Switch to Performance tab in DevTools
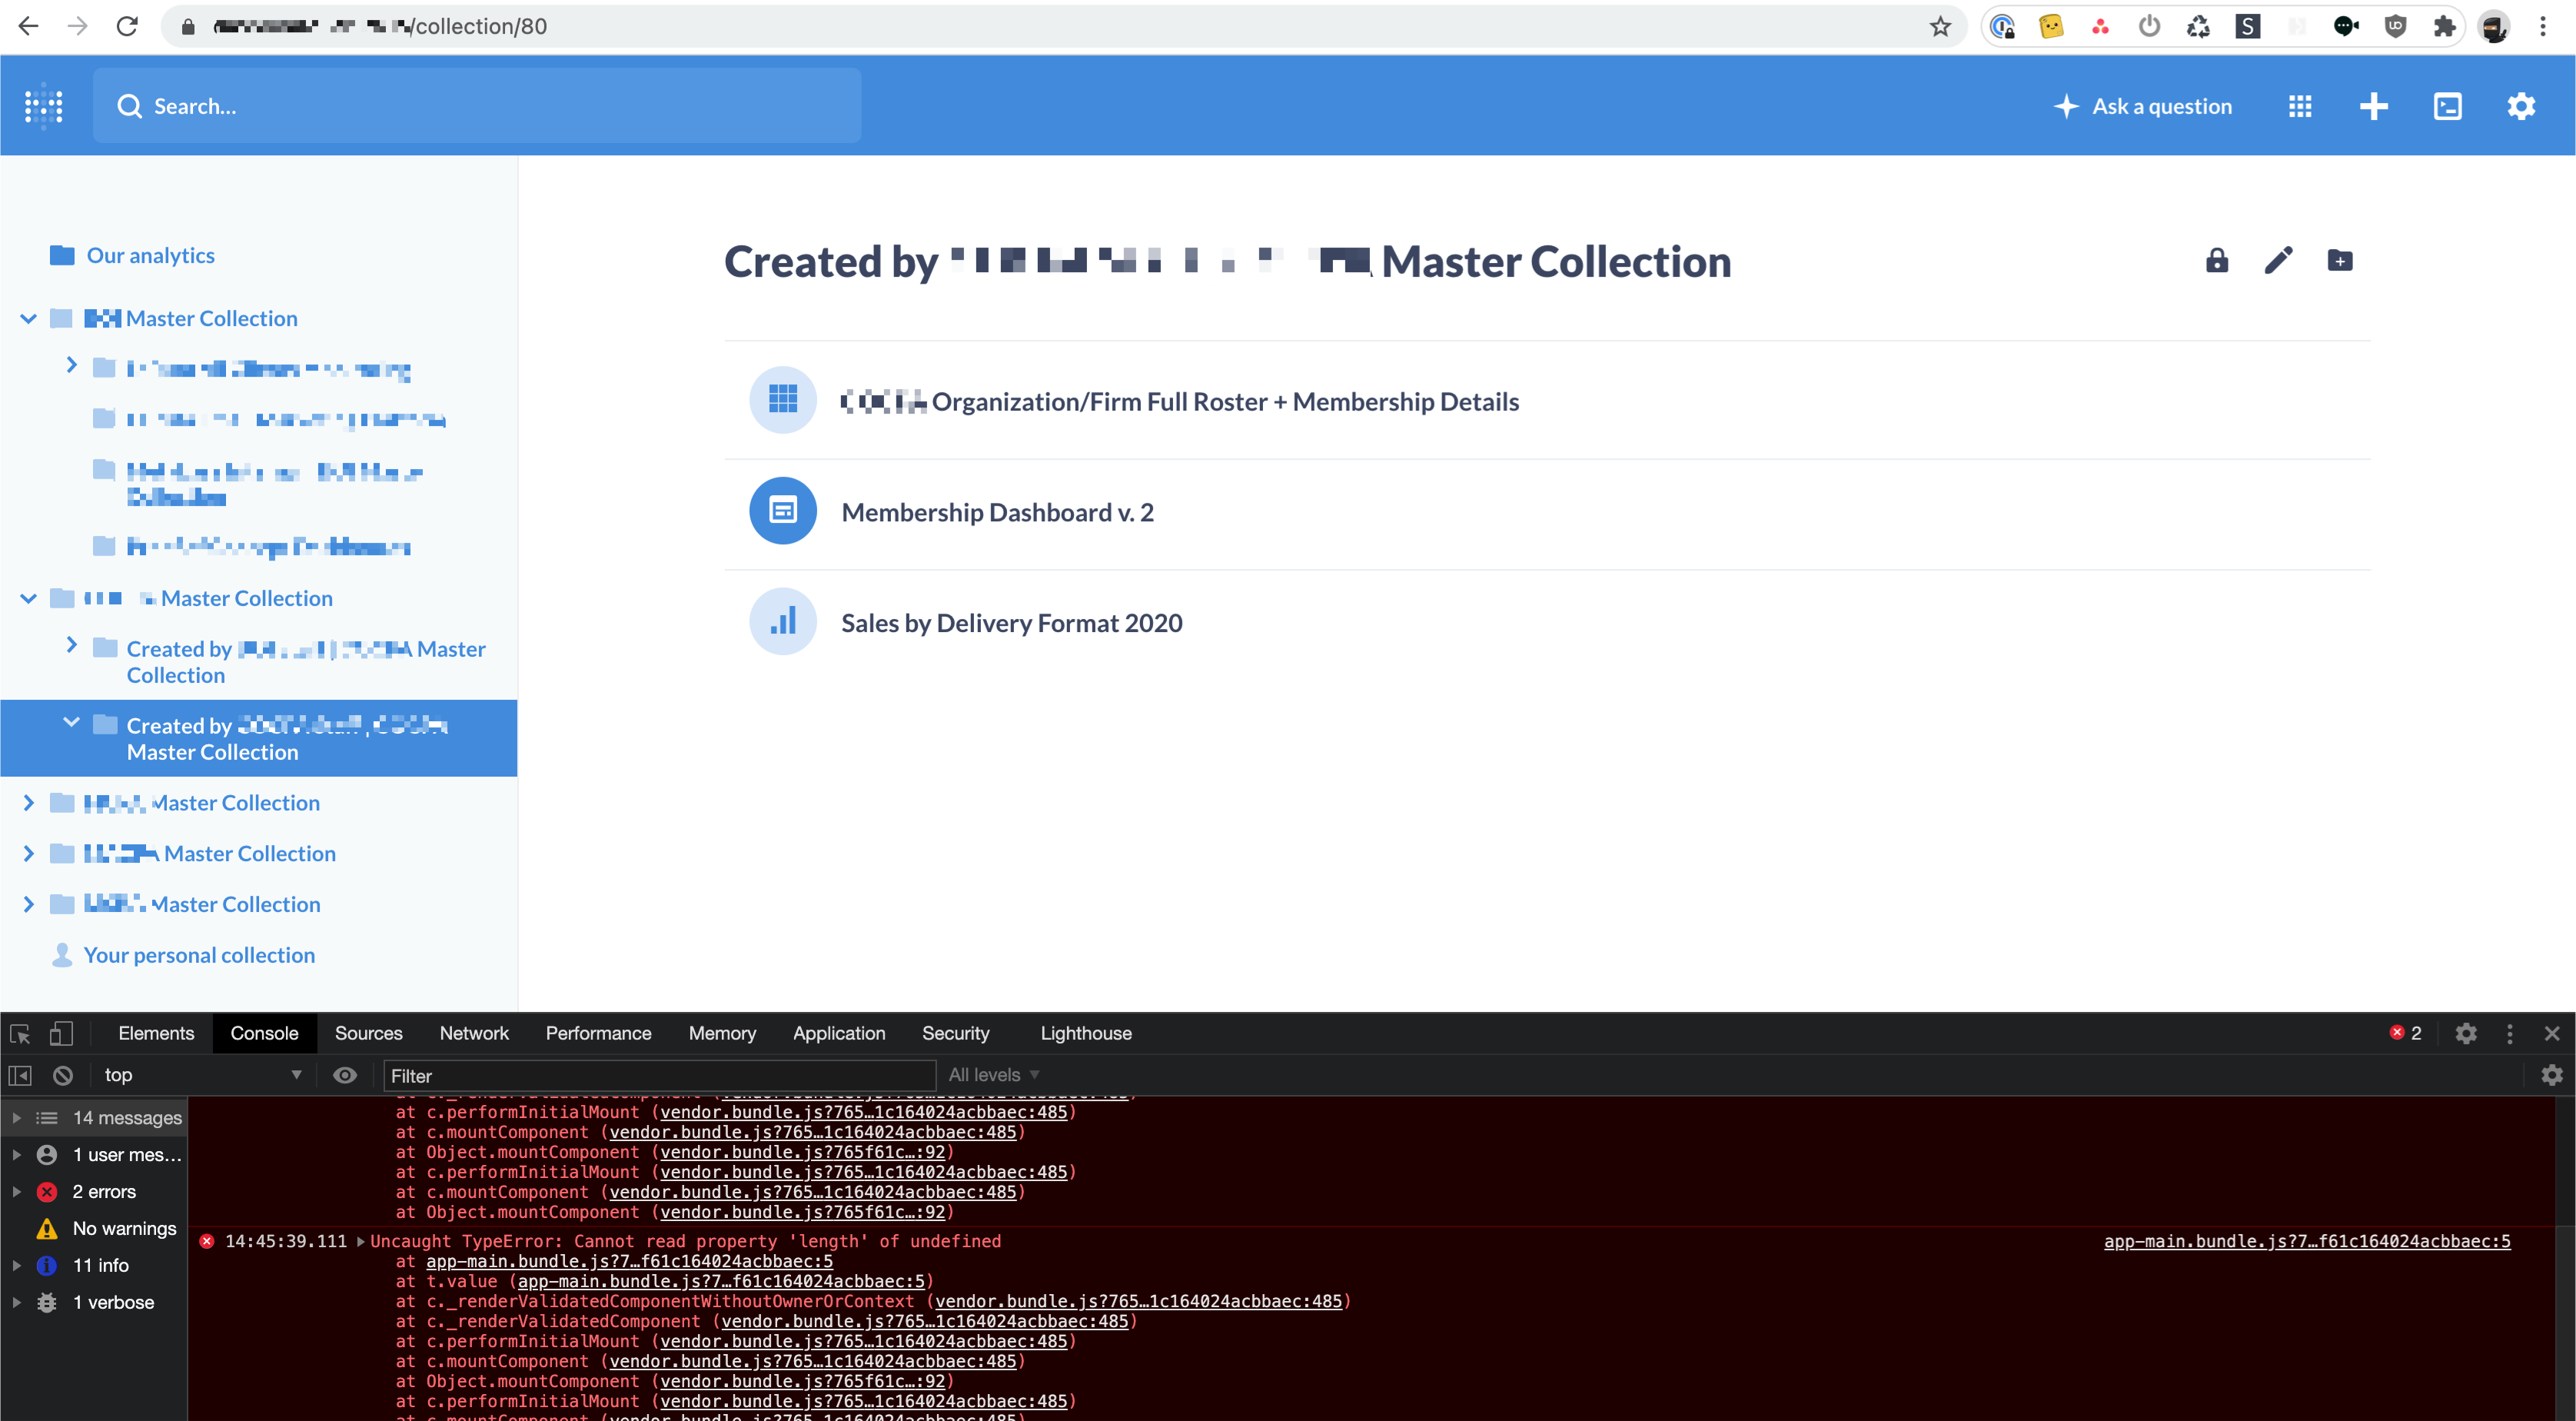The image size is (2576, 1421). tap(598, 1033)
